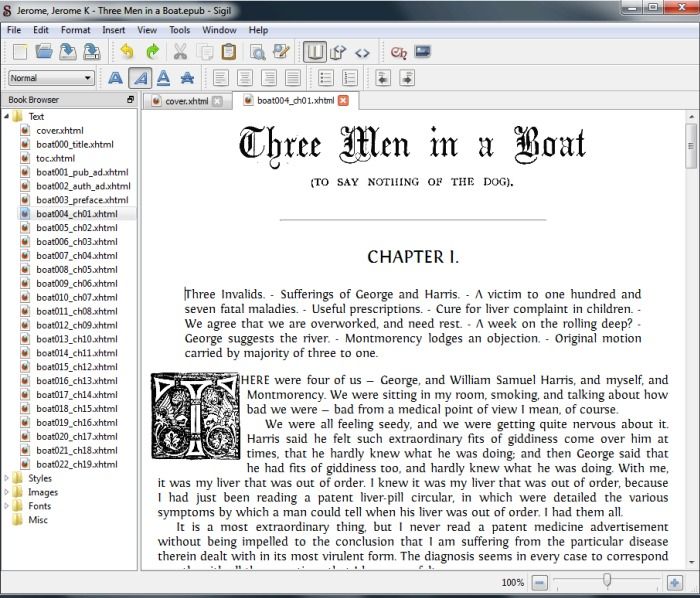Switch to Split View

pos(338,52)
